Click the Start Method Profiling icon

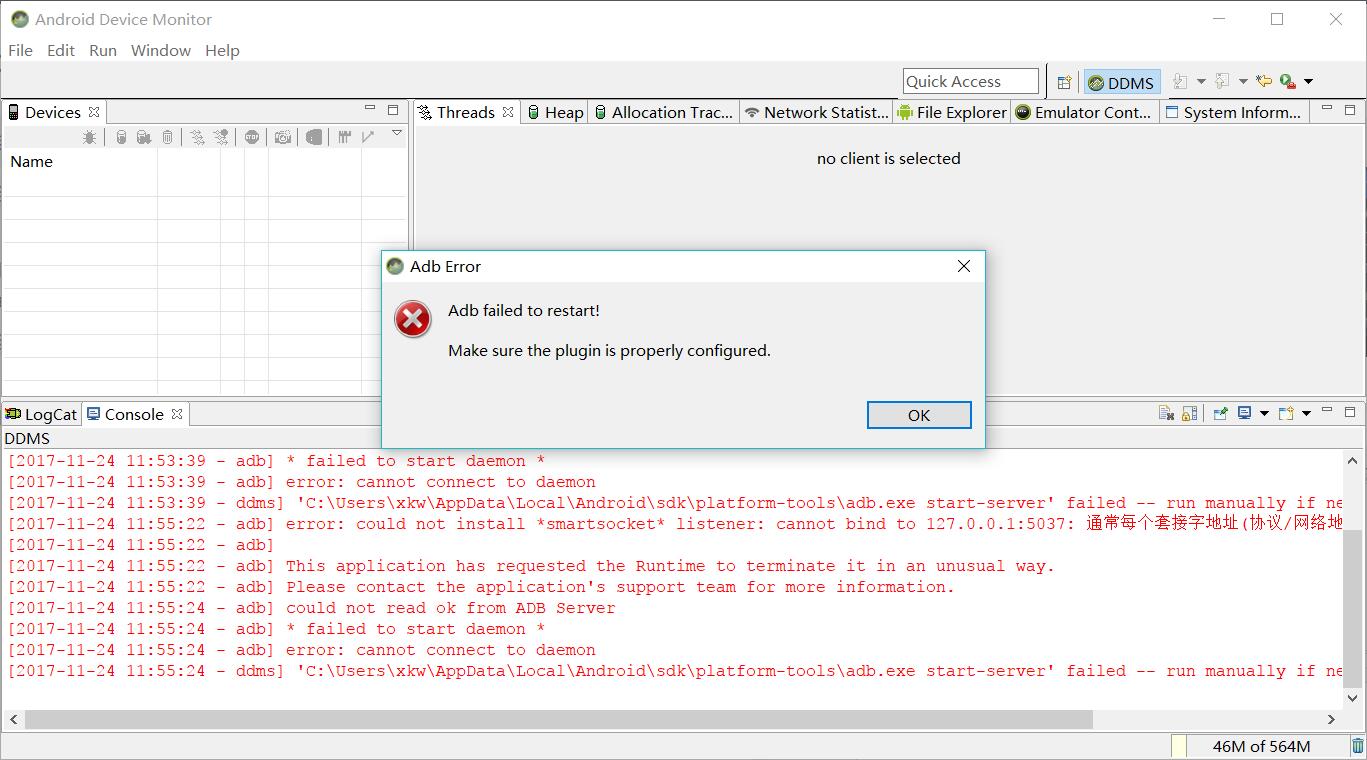tap(221, 137)
